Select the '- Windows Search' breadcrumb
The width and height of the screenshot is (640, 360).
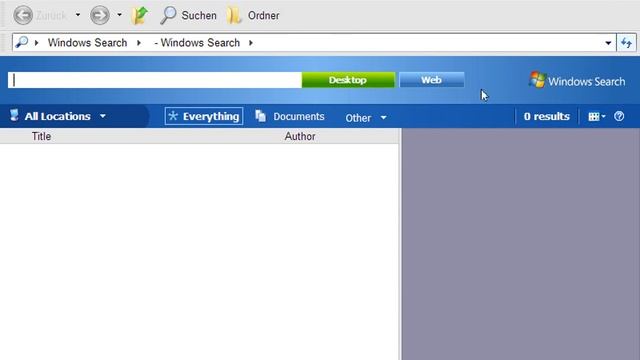(x=197, y=42)
